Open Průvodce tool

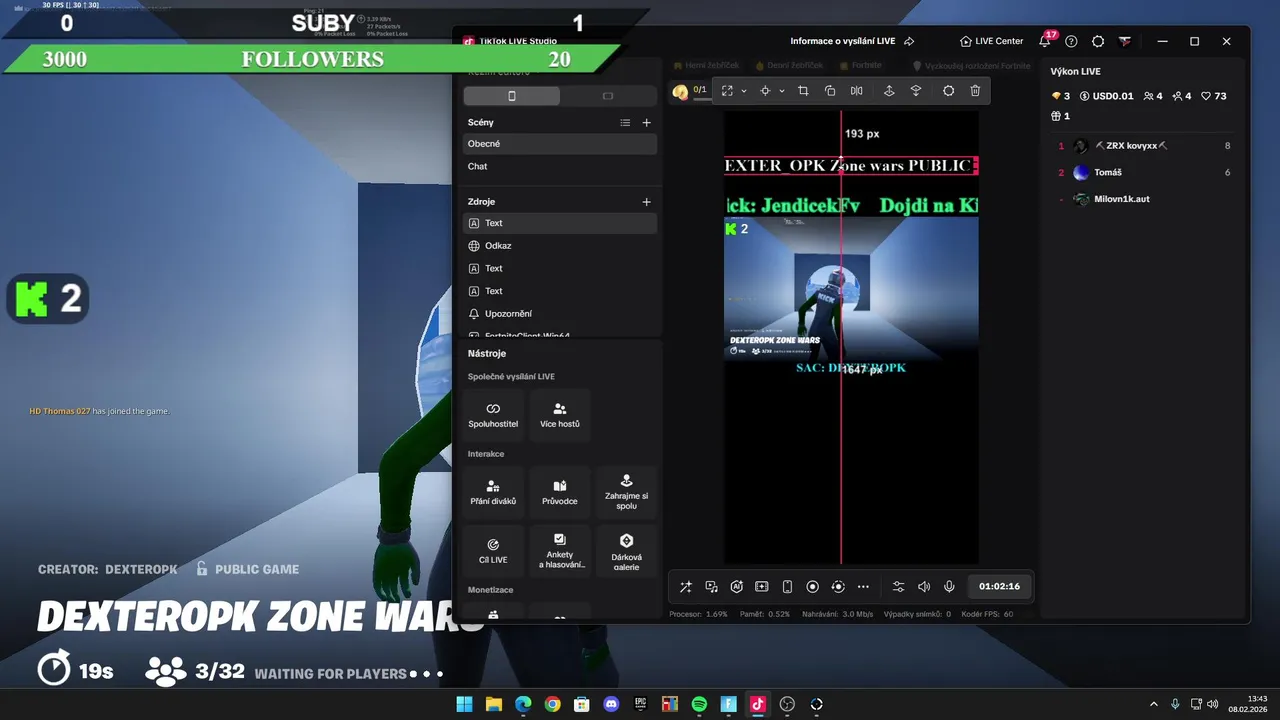point(560,492)
